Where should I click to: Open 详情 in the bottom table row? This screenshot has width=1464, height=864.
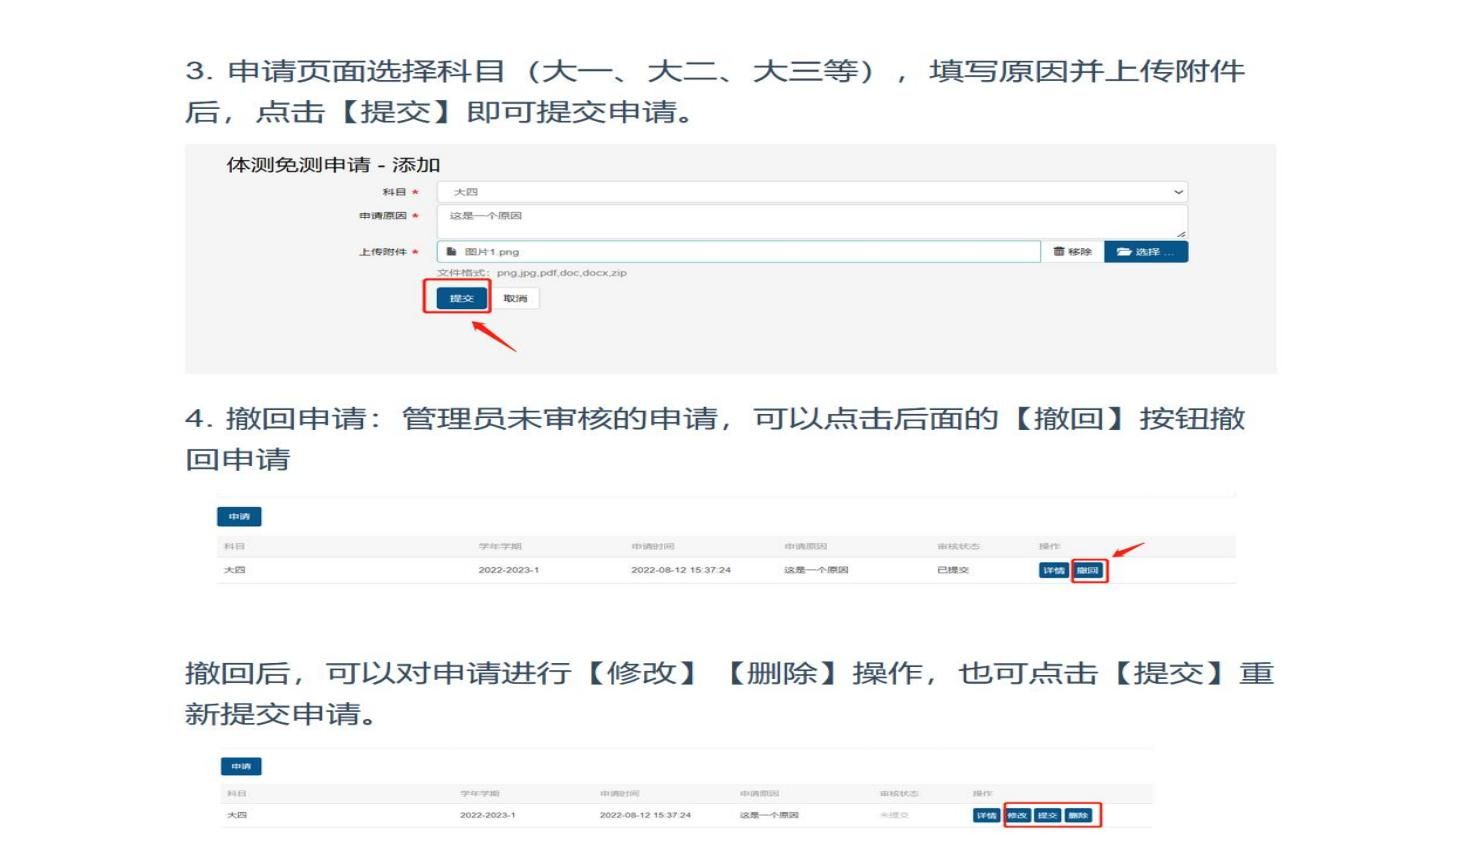986,816
